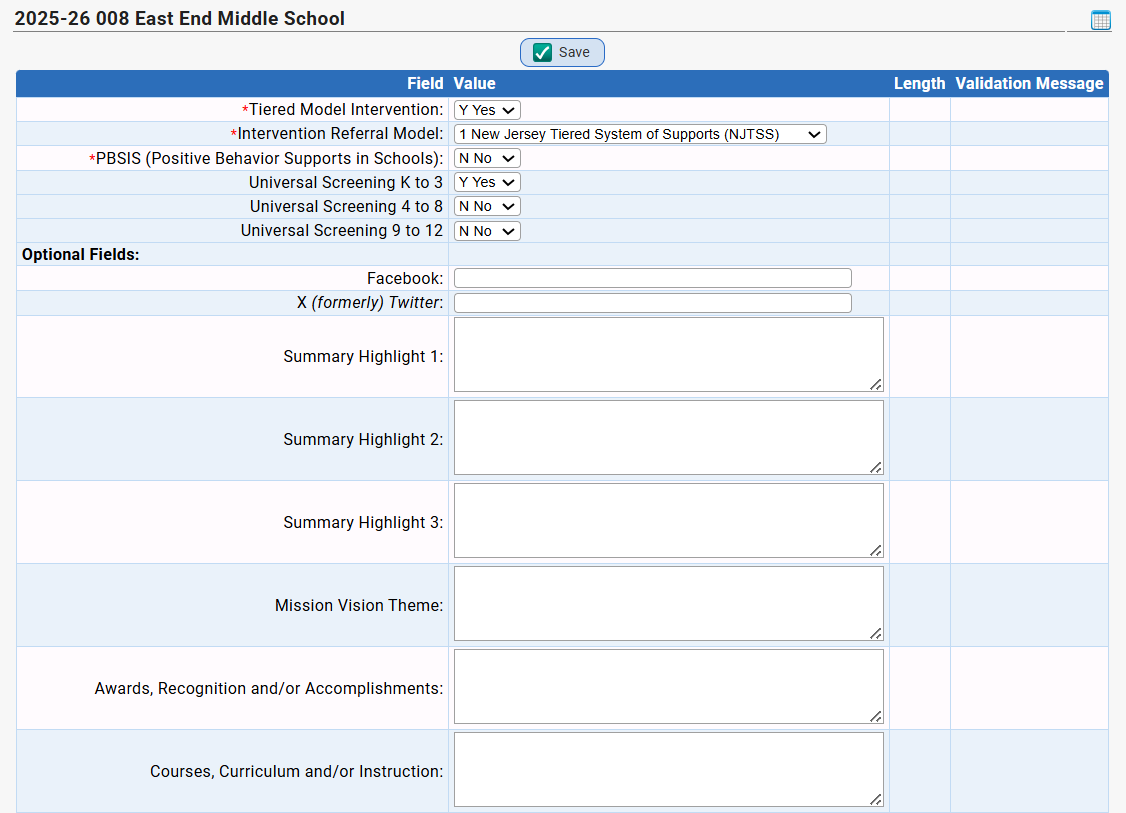Click the 'Optional Fields:' label
This screenshot has height=813, width=1126.
(x=80, y=254)
